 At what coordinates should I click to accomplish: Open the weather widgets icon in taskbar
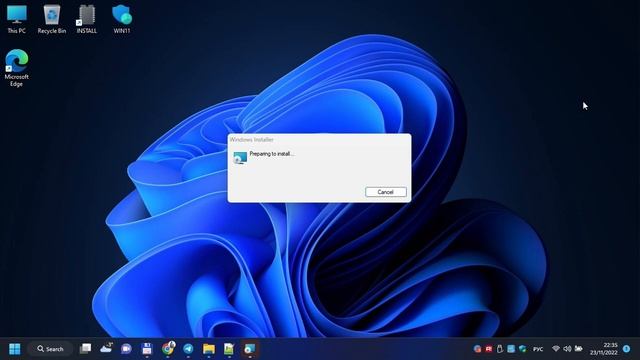(106, 348)
